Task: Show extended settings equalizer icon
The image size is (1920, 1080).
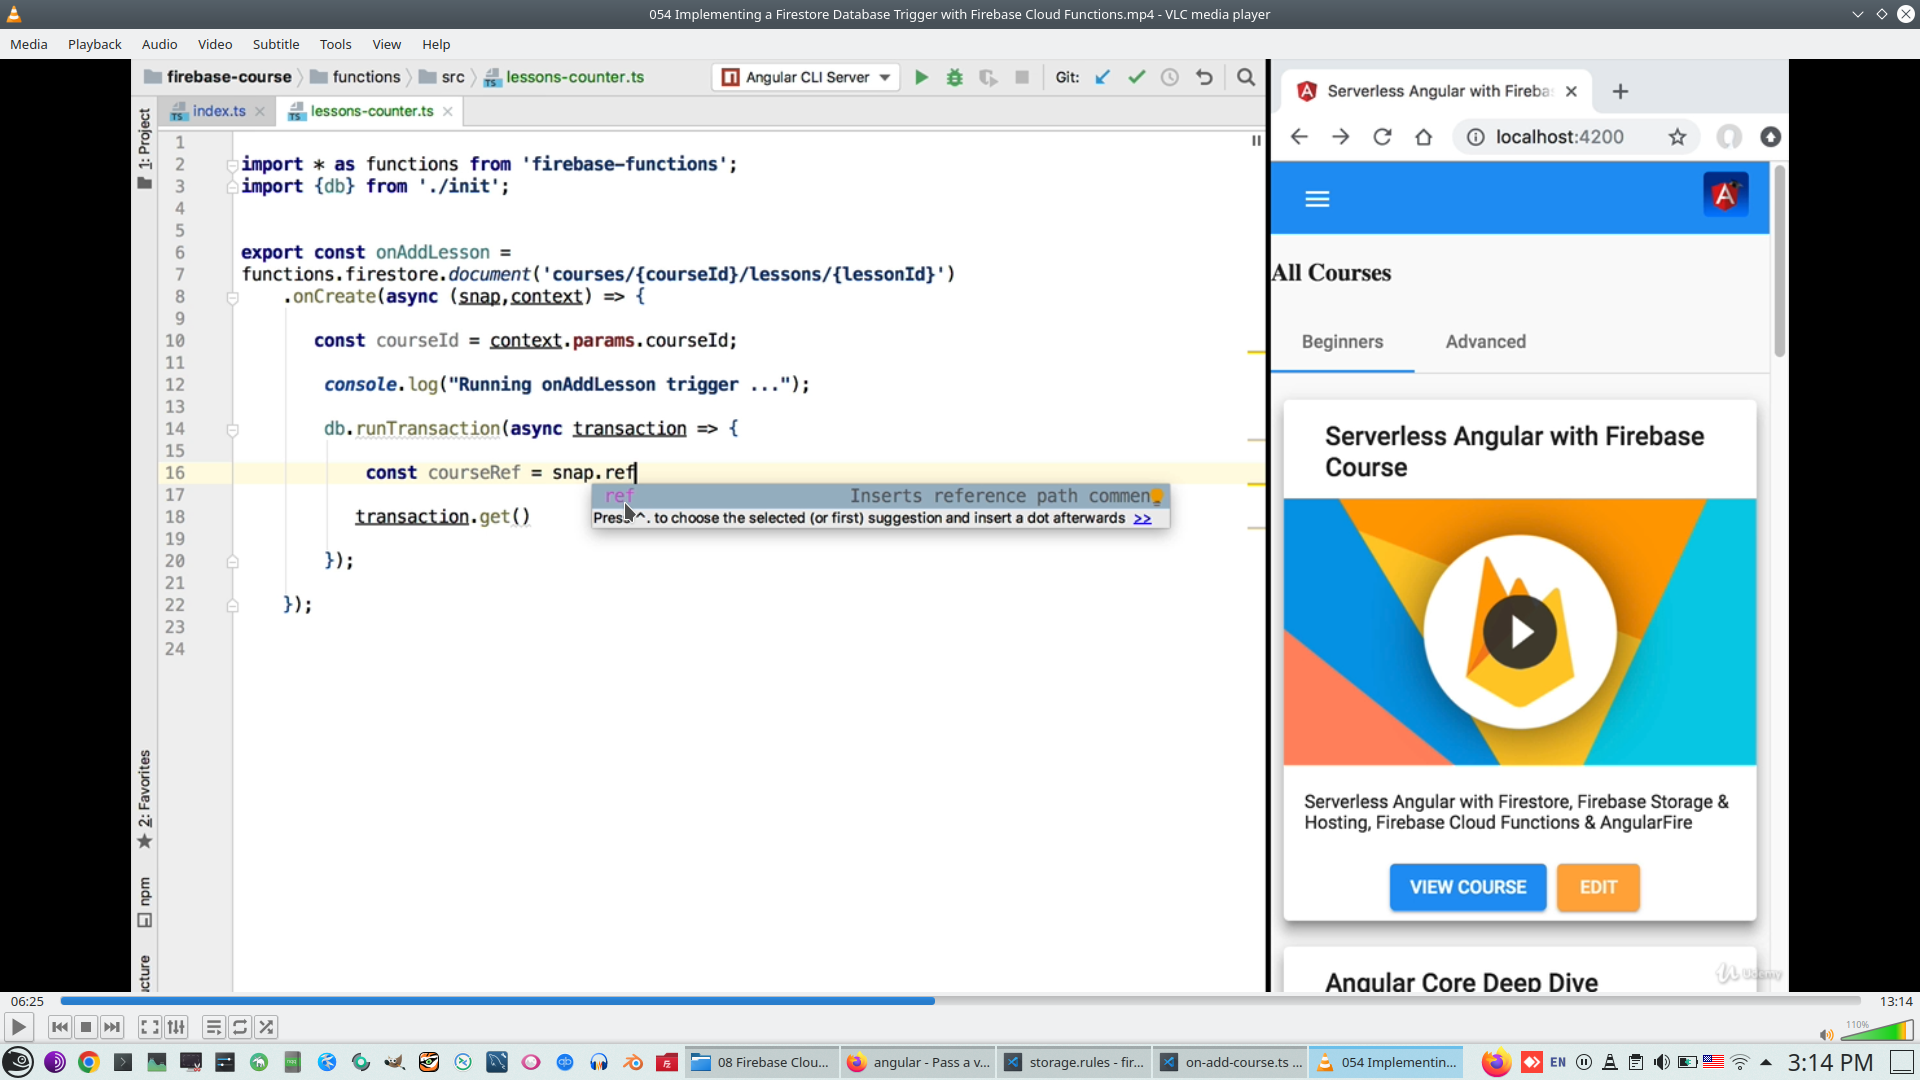Action: pyautogui.click(x=176, y=1027)
